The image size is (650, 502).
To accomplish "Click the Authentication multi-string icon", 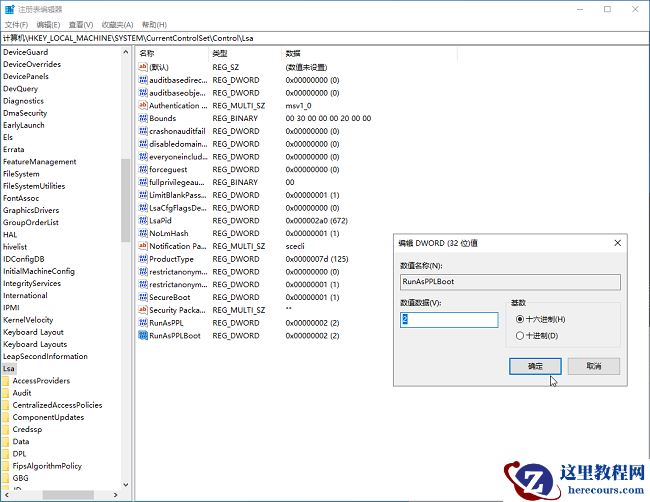I will pyautogui.click(x=143, y=105).
